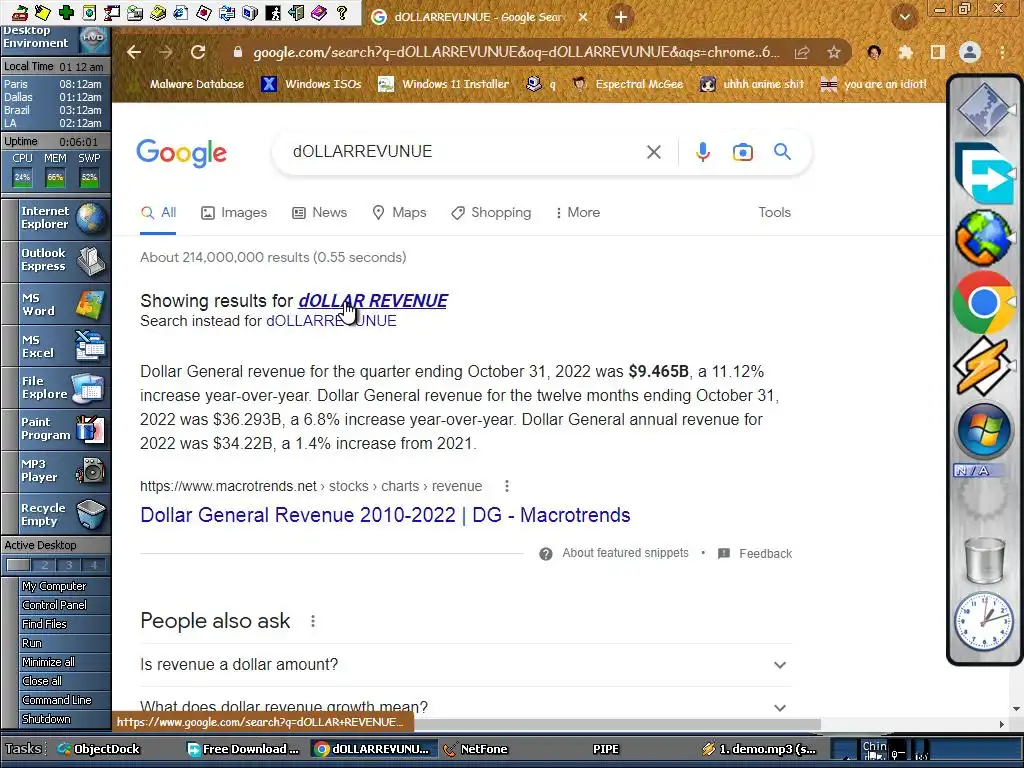
Task: Open Chrome profile avatar icon
Action: pyautogui.click(x=970, y=52)
